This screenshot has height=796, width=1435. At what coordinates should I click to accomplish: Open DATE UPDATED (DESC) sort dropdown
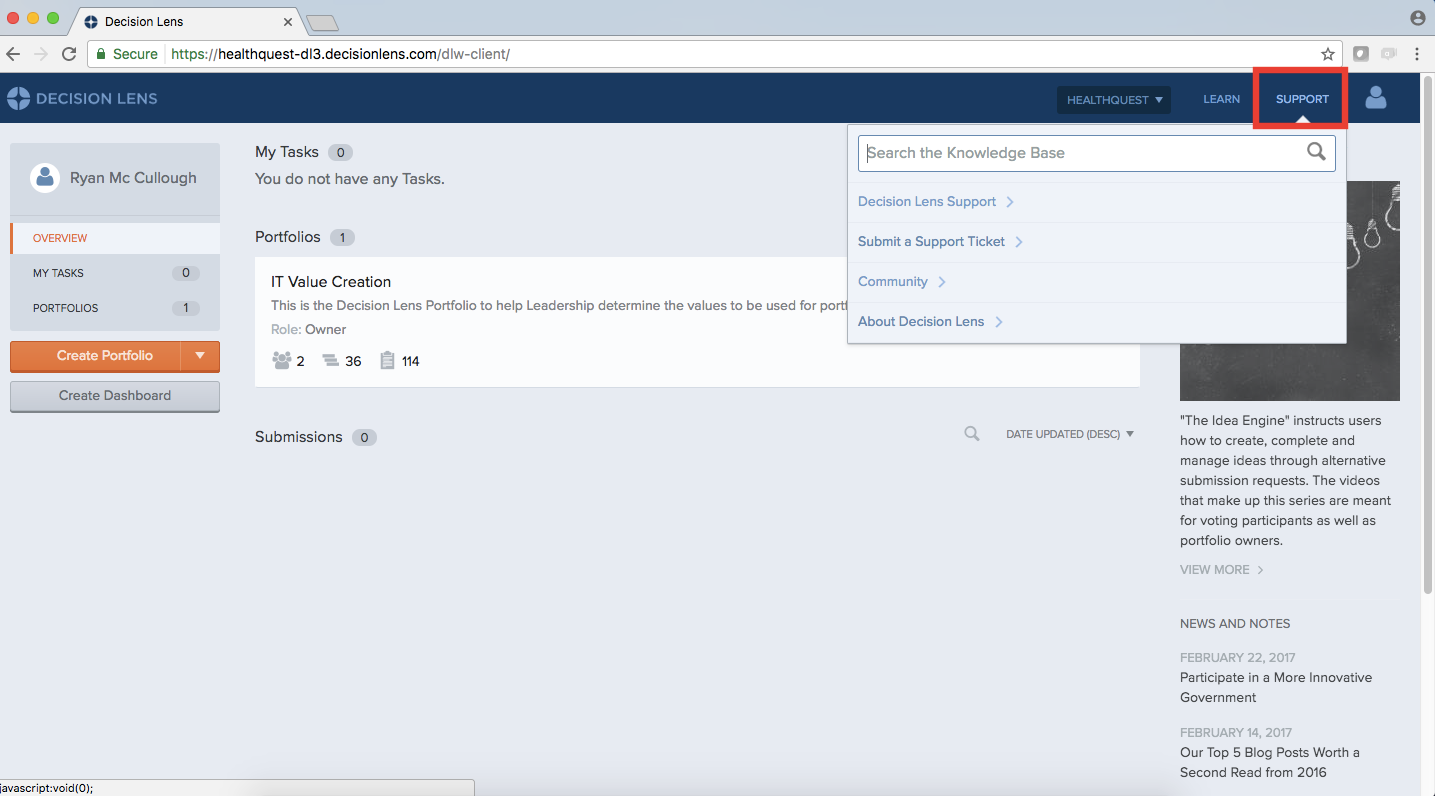click(x=1070, y=434)
